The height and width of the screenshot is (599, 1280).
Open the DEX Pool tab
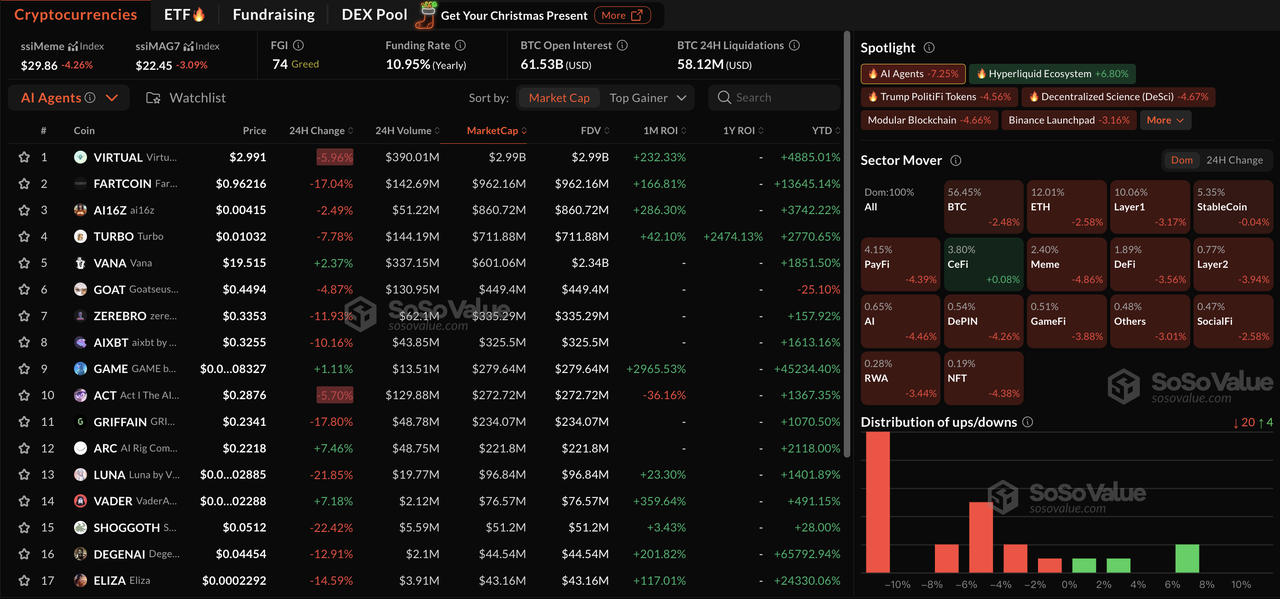374,15
